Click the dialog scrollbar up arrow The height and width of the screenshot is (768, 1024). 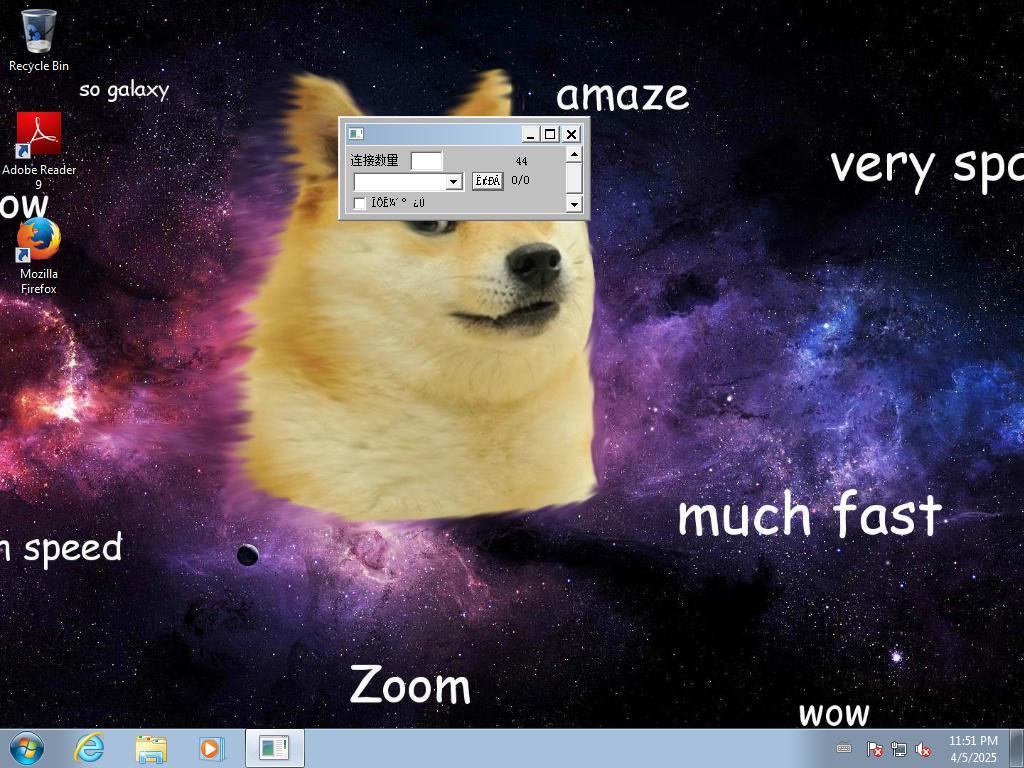click(x=574, y=155)
